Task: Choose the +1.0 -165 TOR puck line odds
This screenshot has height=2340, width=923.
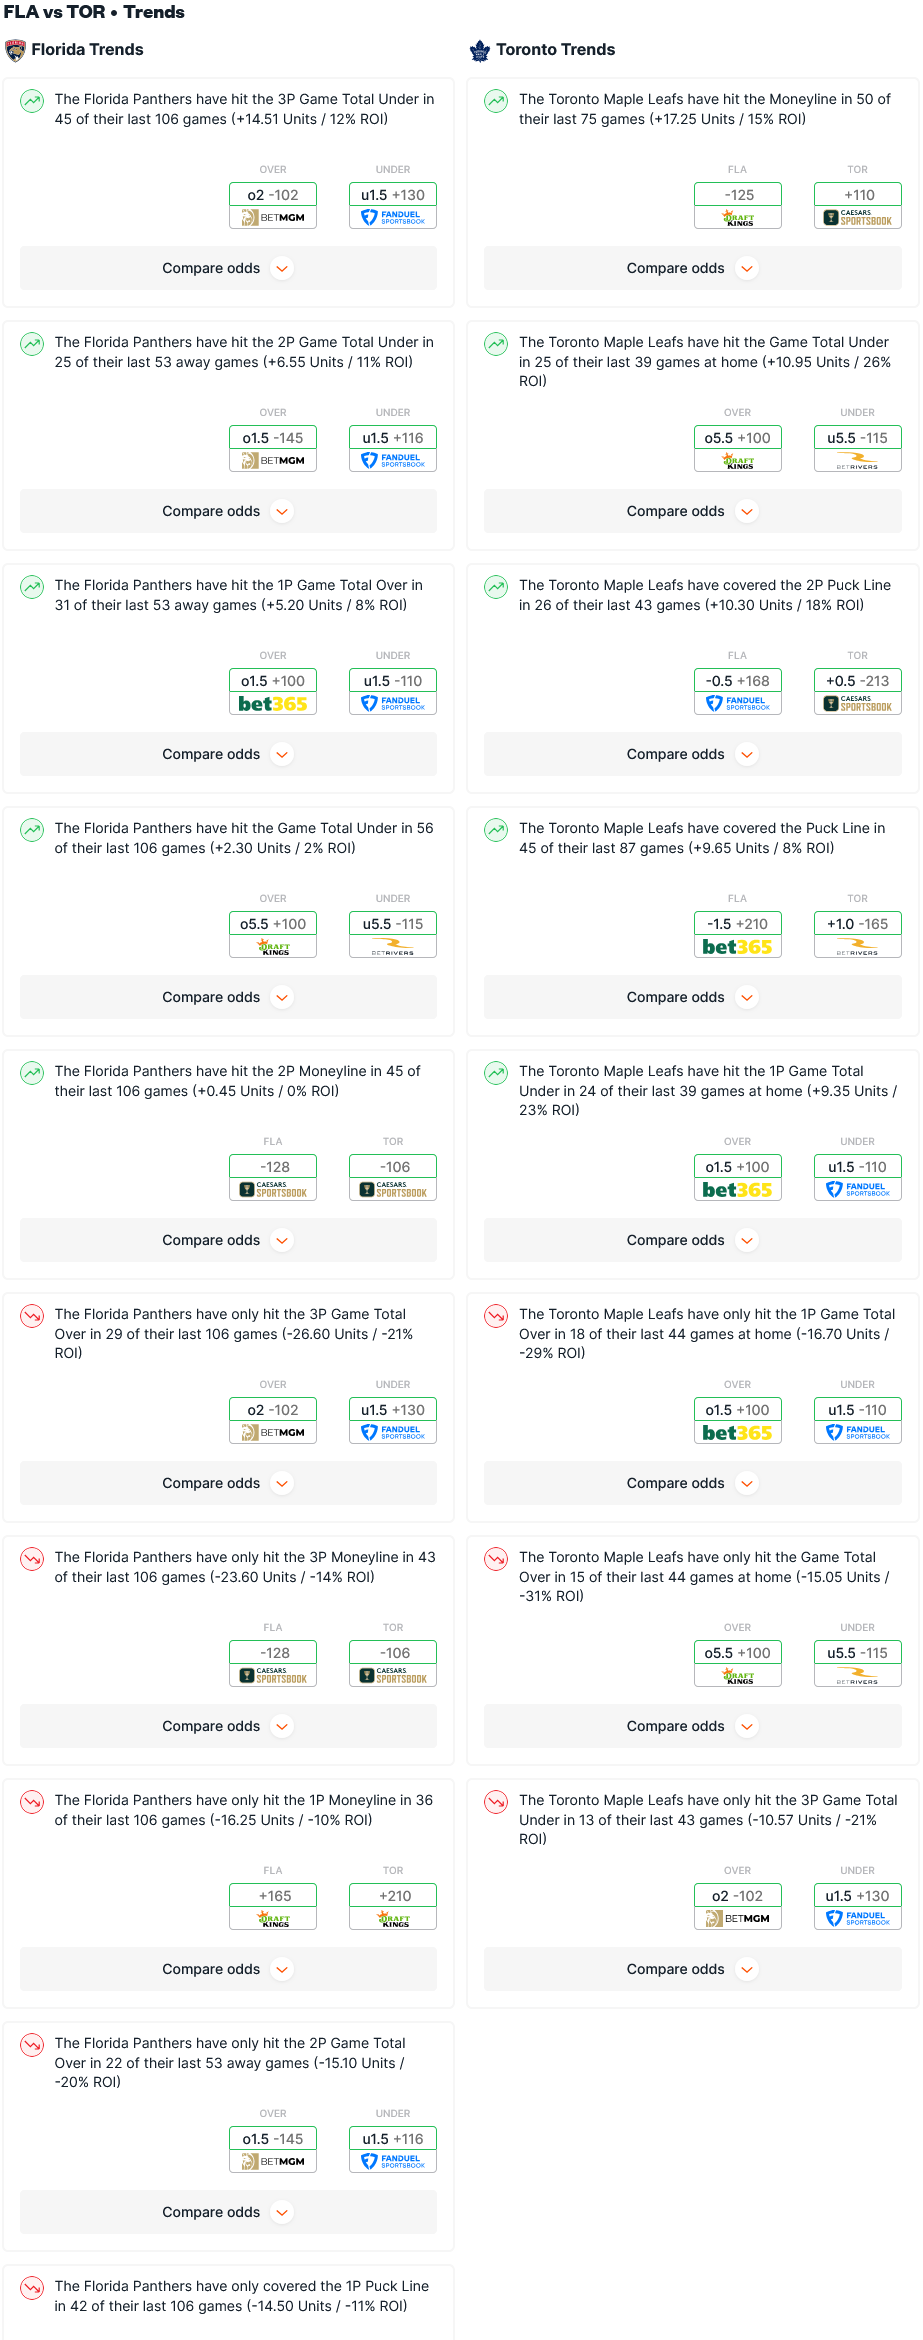Action: (x=858, y=924)
